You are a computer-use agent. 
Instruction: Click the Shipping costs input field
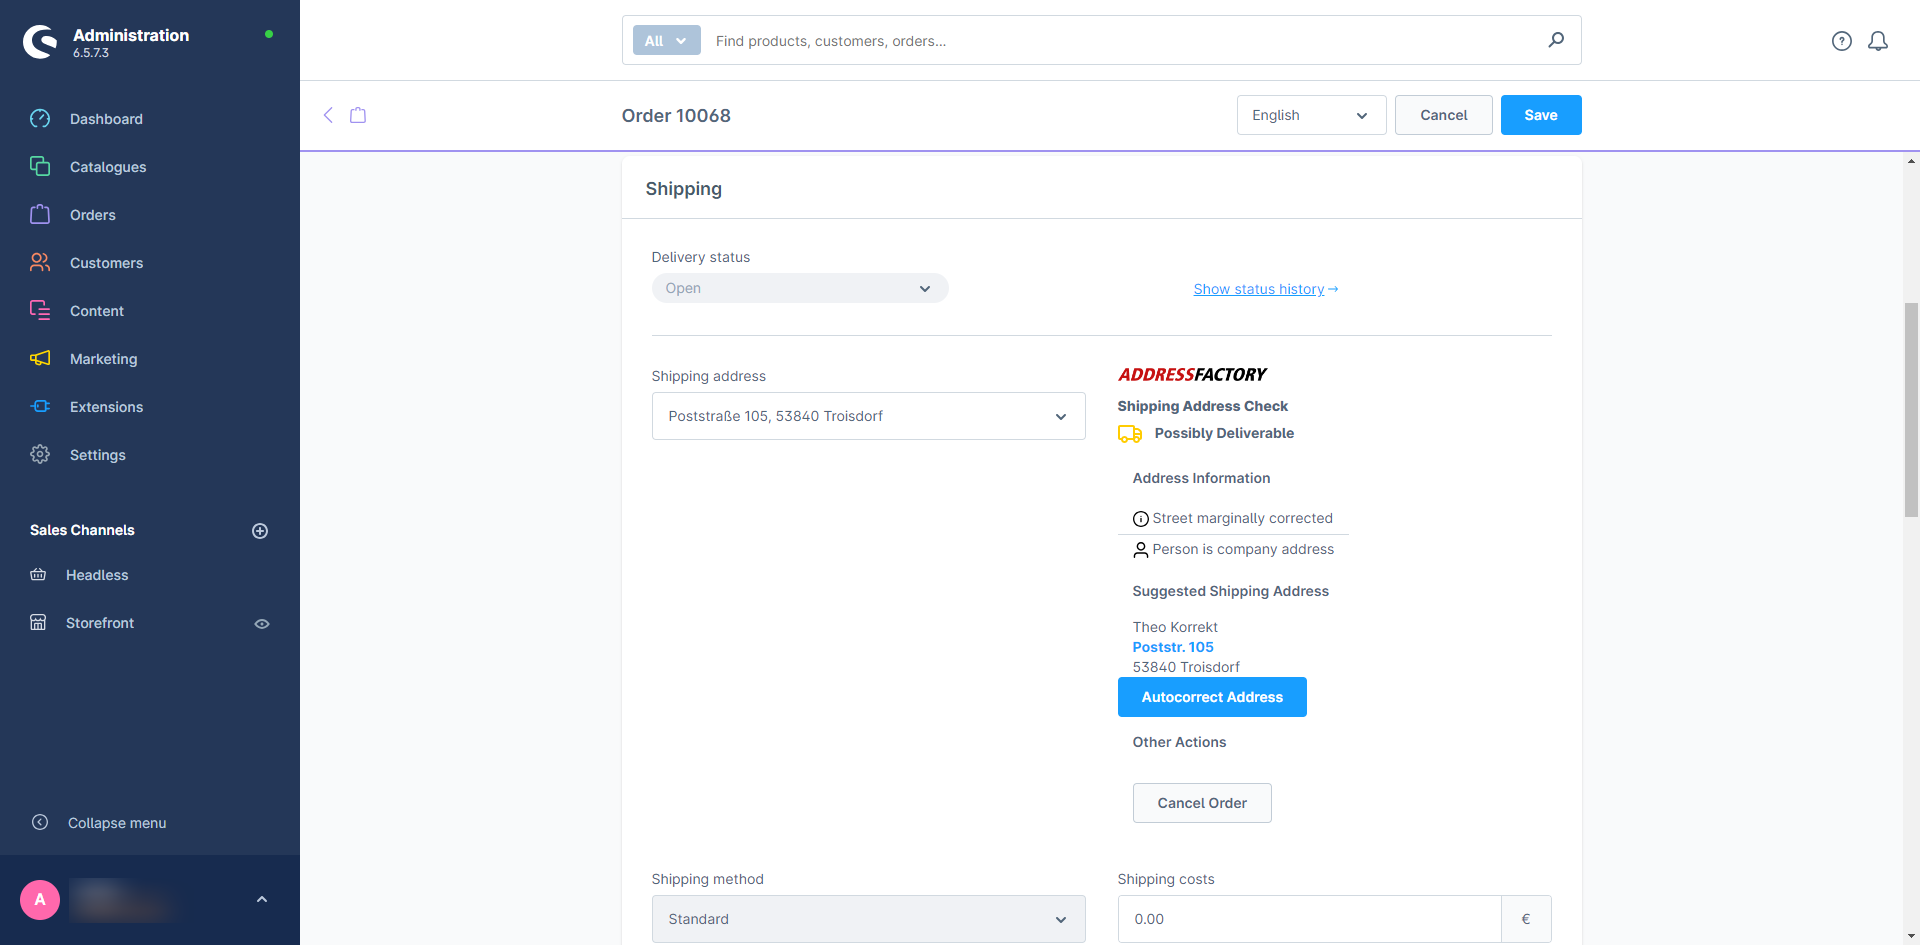tap(1308, 919)
